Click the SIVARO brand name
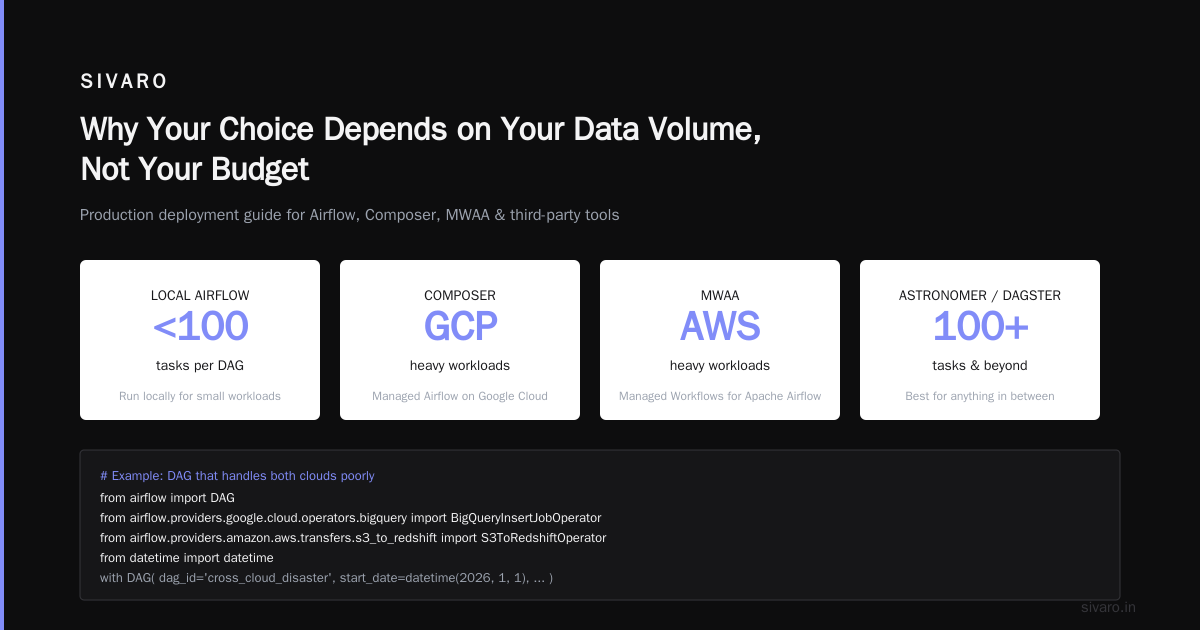This screenshot has width=1200, height=630. [x=124, y=82]
